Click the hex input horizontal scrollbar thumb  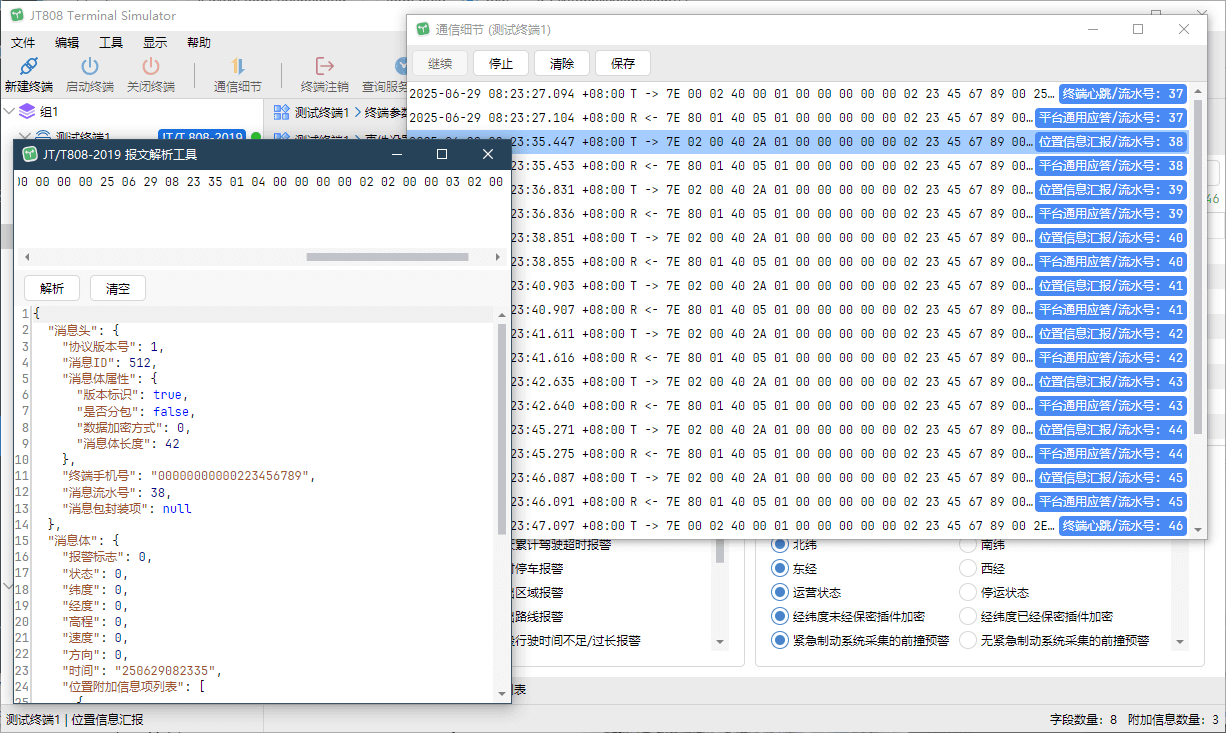coord(387,257)
